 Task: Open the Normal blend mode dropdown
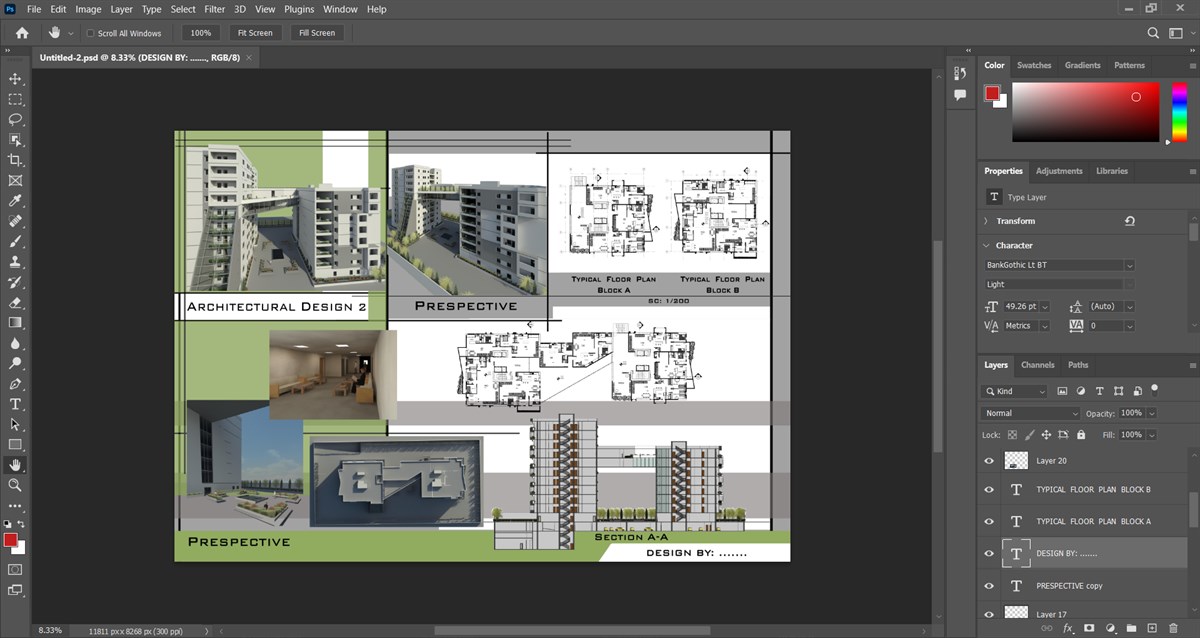1032,413
